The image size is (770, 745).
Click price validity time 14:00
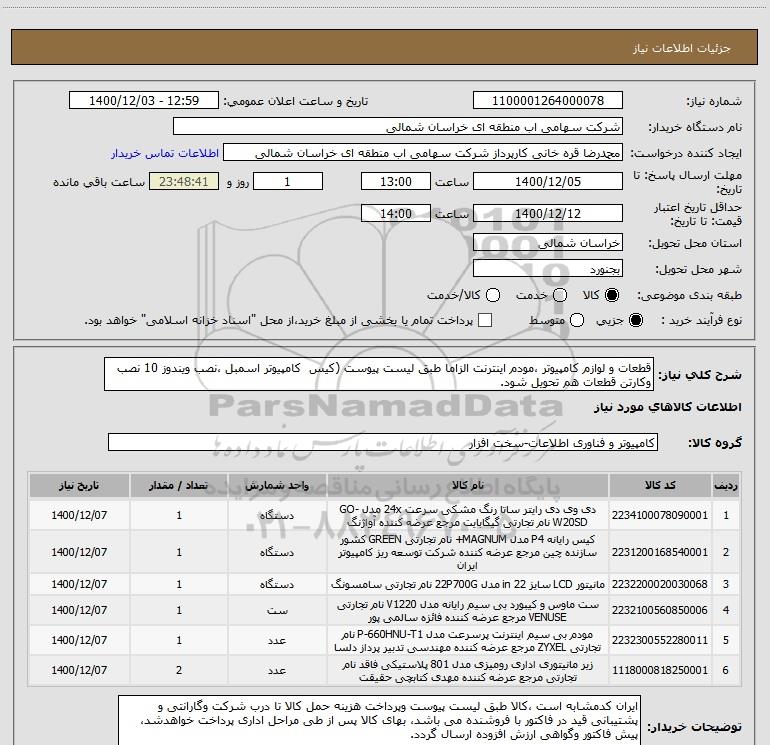click(x=396, y=213)
